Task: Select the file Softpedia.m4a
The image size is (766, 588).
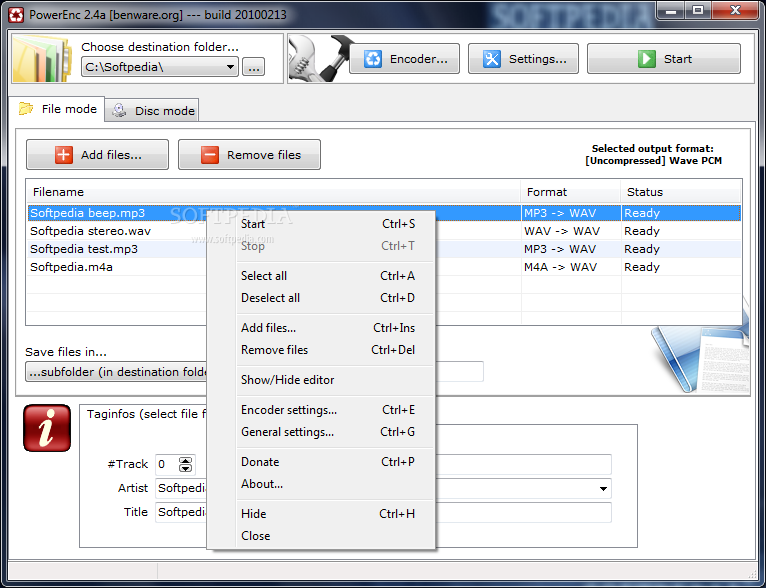Action: [x=71, y=267]
